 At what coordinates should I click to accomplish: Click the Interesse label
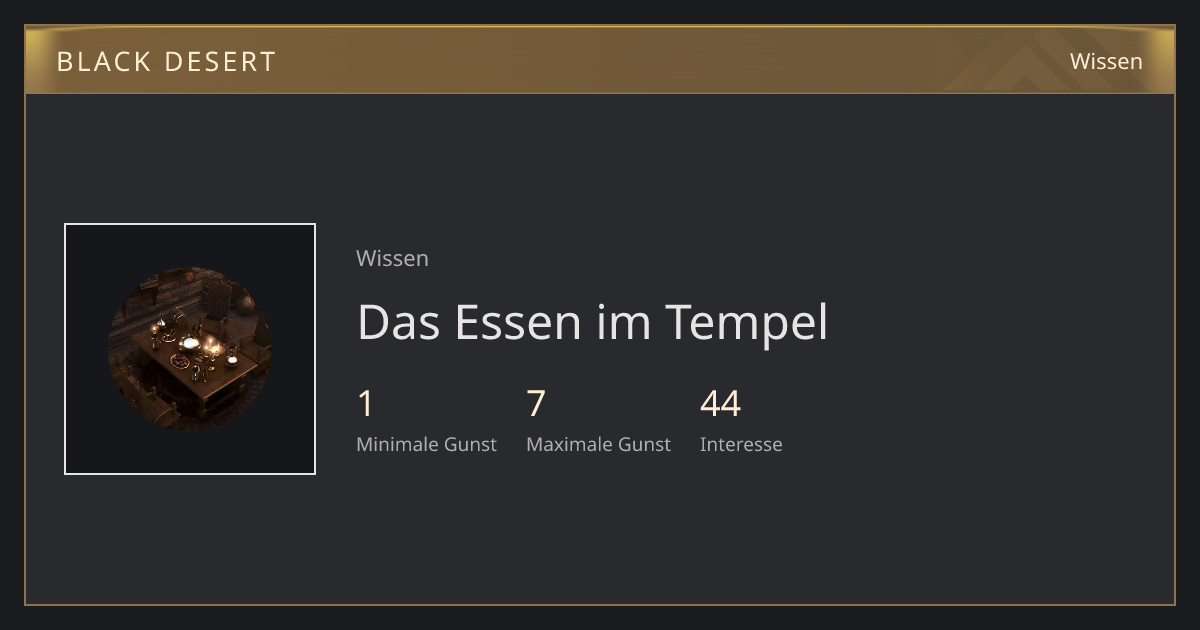pos(741,444)
